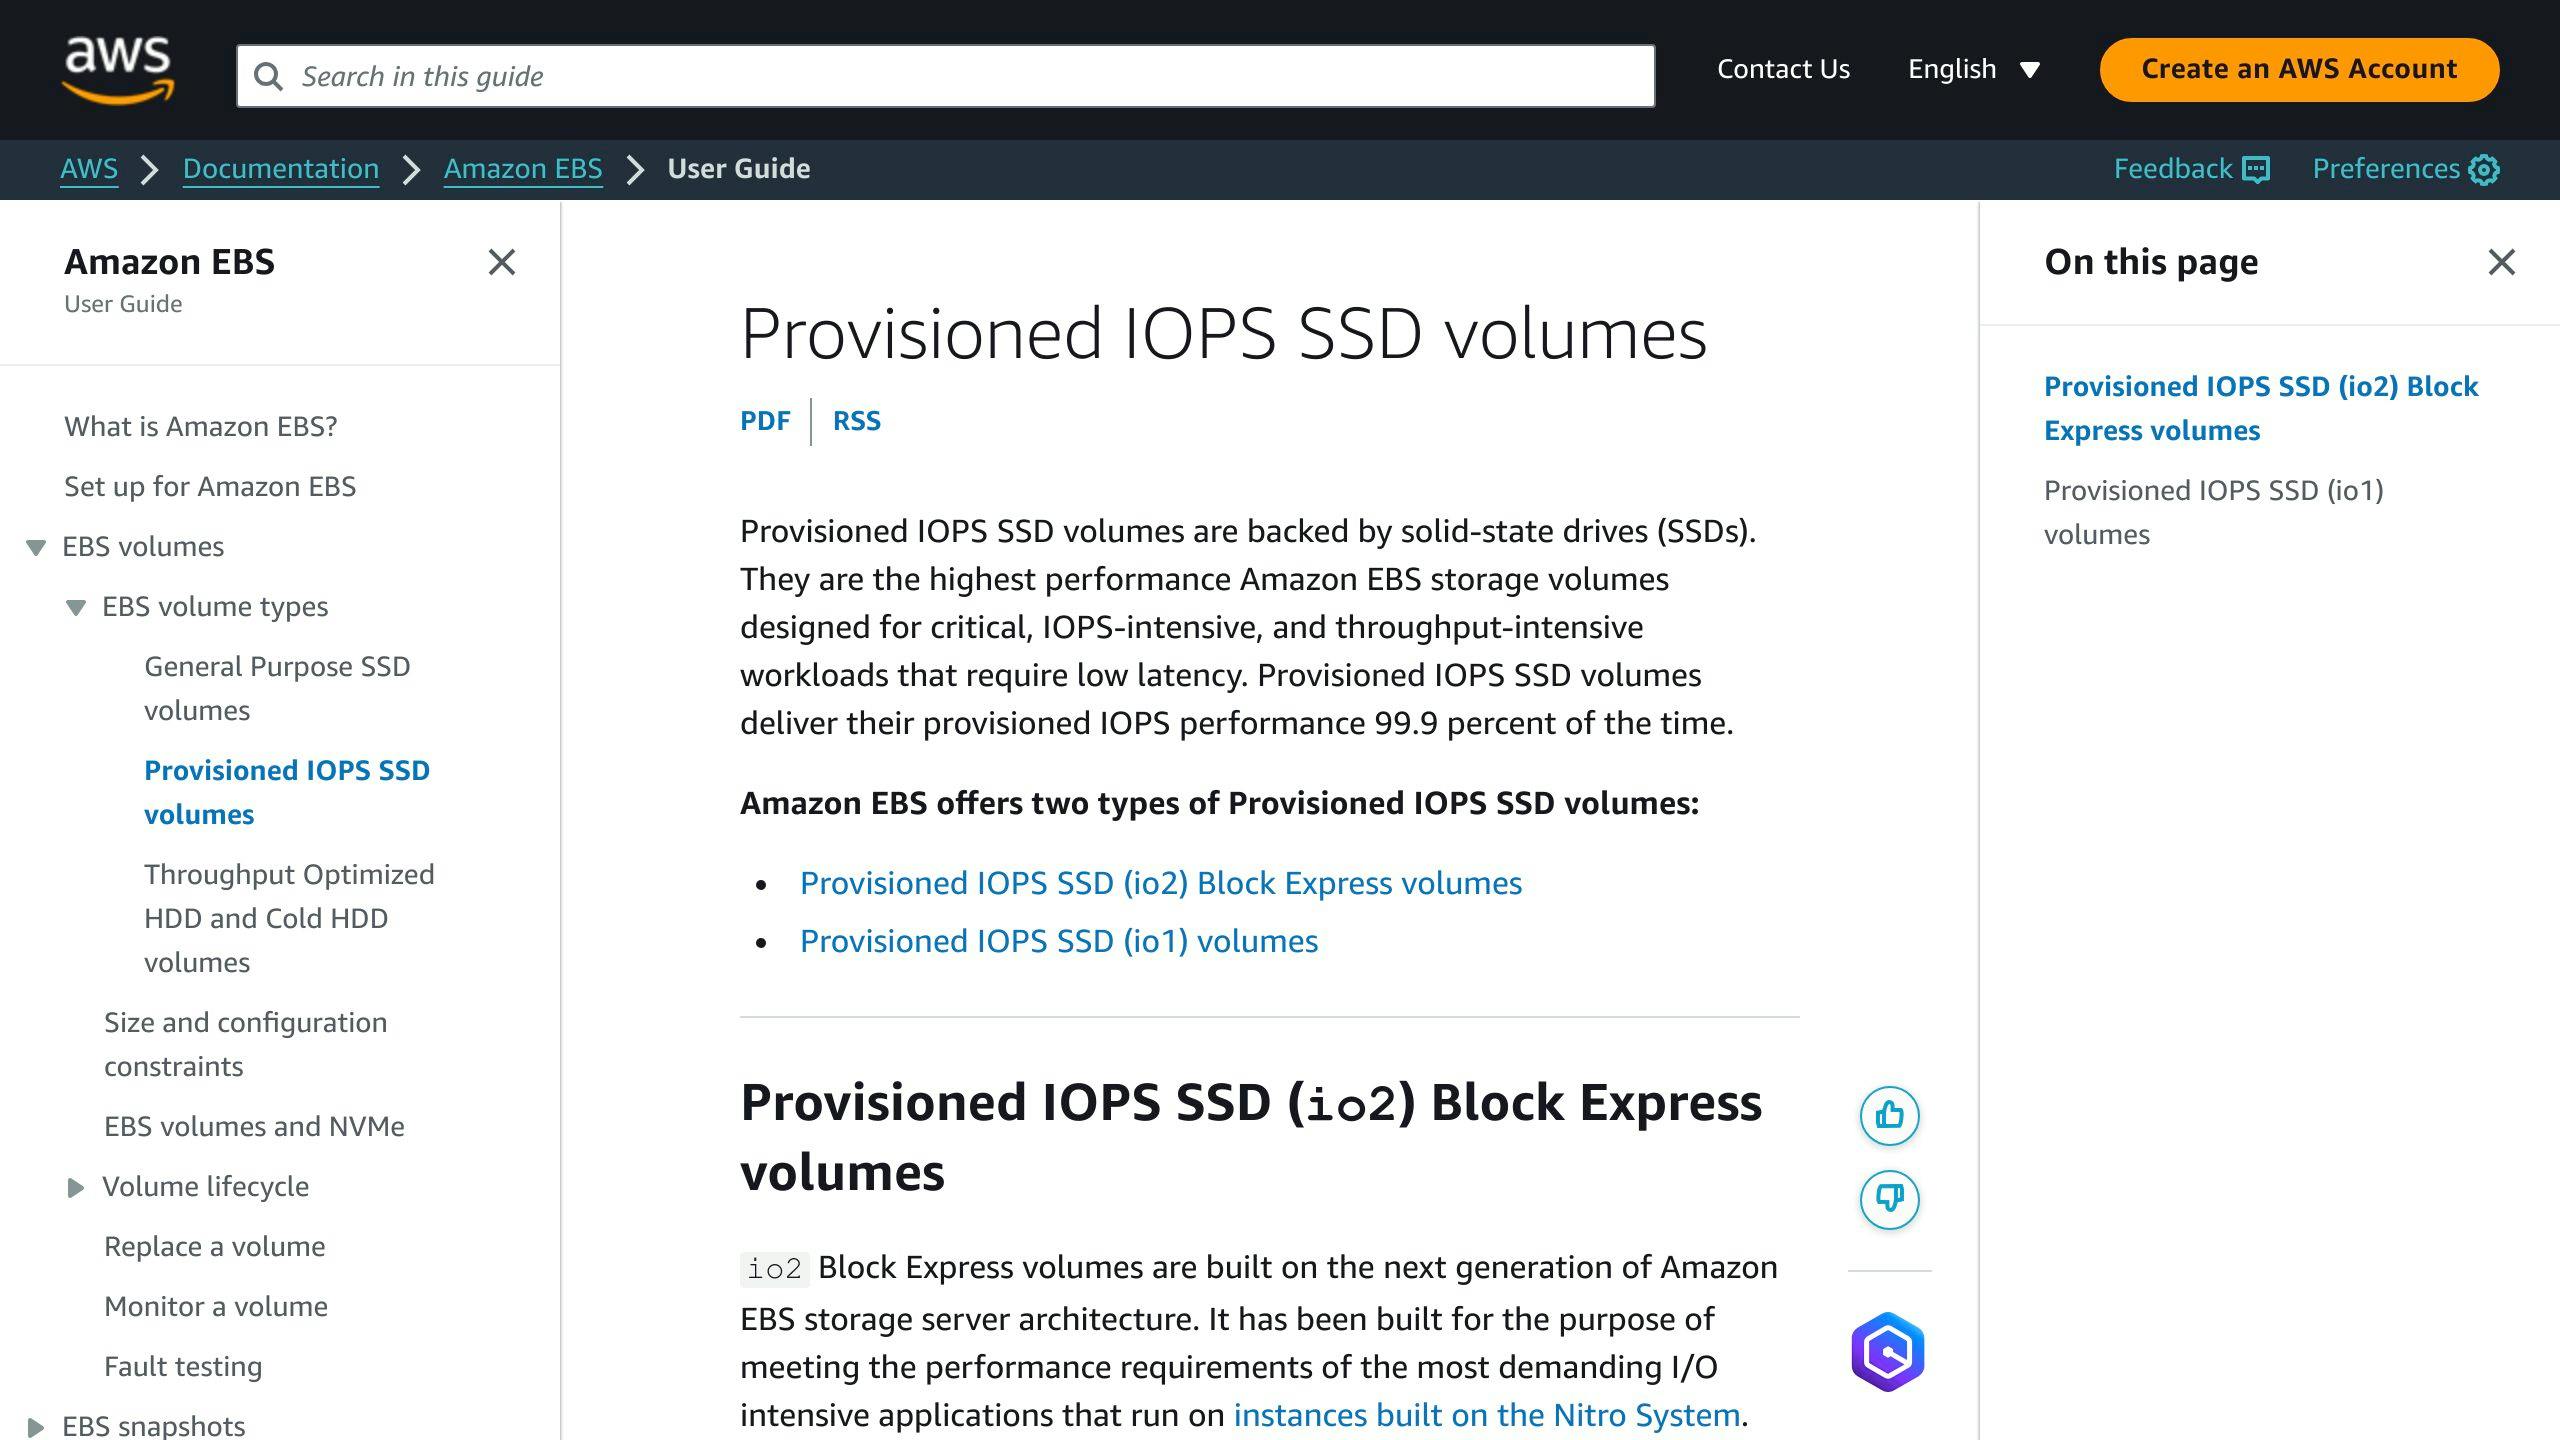
Task: Focus the Search in this guide field
Action: coord(946,76)
